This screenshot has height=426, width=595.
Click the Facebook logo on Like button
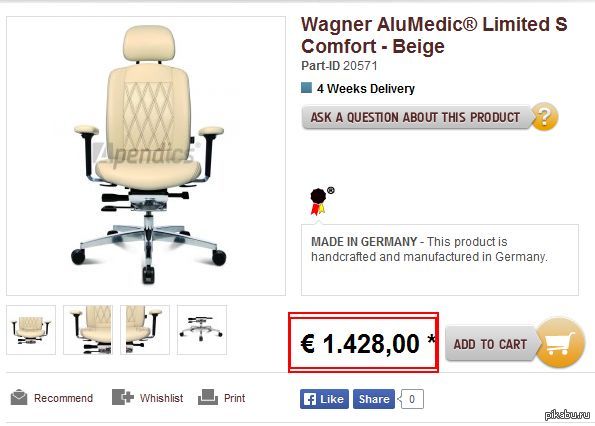pos(310,399)
